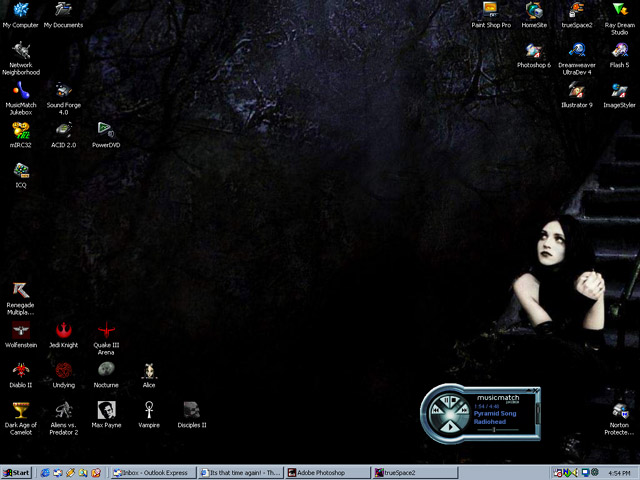
Task: Select the Dreamweaver UltraDev 4 icon
Action: (x=577, y=58)
